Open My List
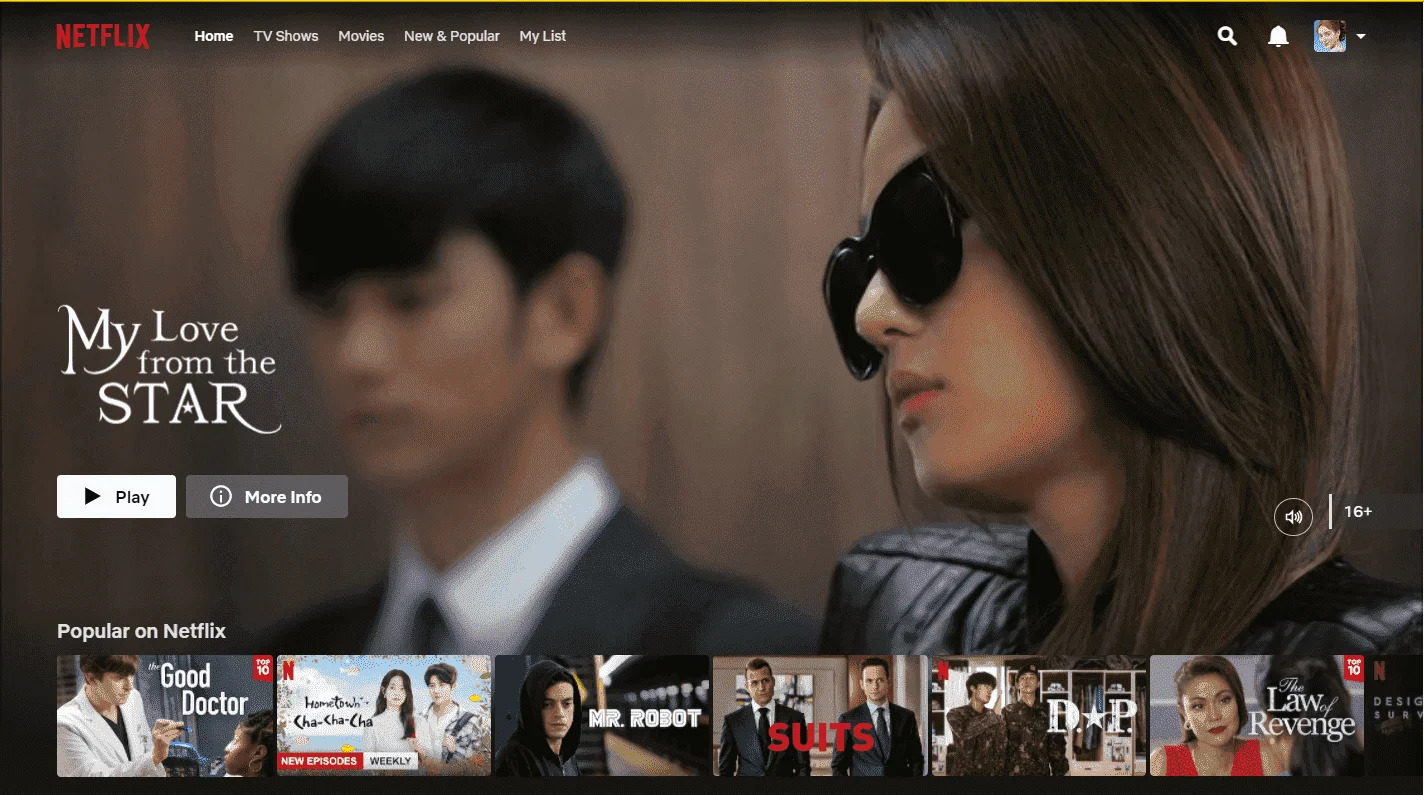 point(543,36)
